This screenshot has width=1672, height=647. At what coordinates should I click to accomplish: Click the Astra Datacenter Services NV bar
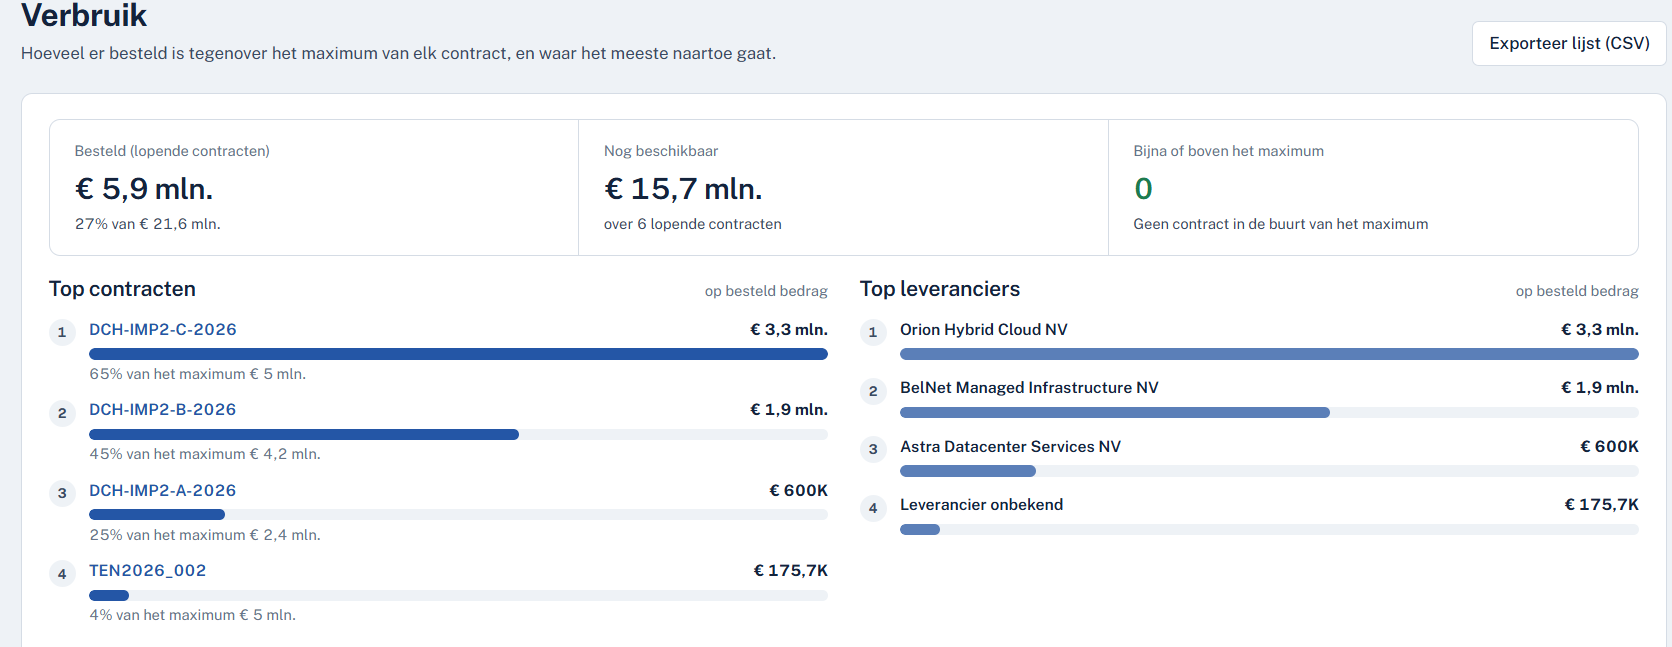coord(1269,471)
